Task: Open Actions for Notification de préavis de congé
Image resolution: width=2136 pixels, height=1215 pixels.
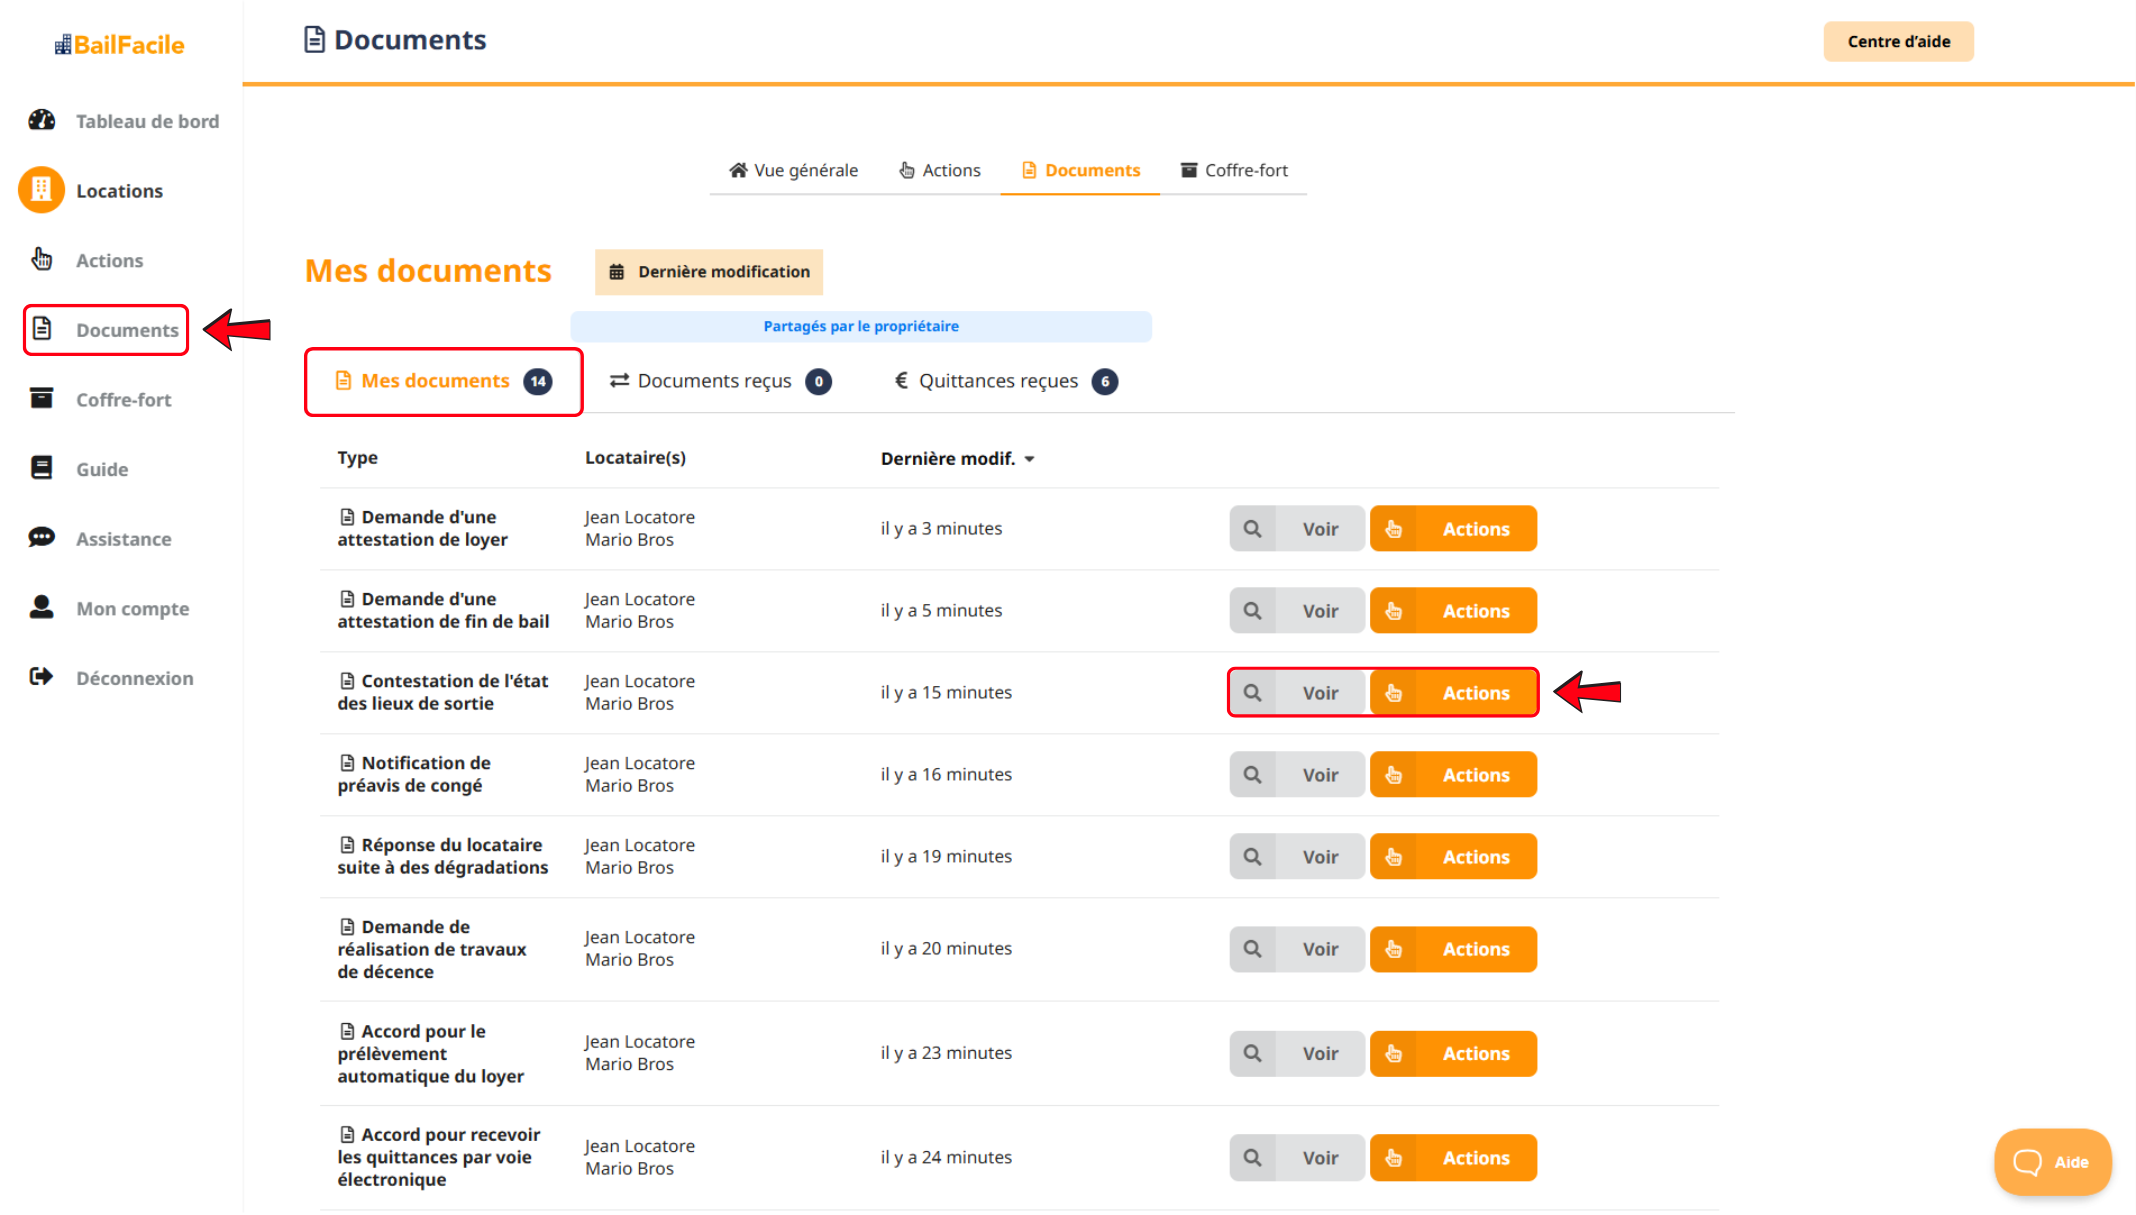Action: pyautogui.click(x=1453, y=775)
